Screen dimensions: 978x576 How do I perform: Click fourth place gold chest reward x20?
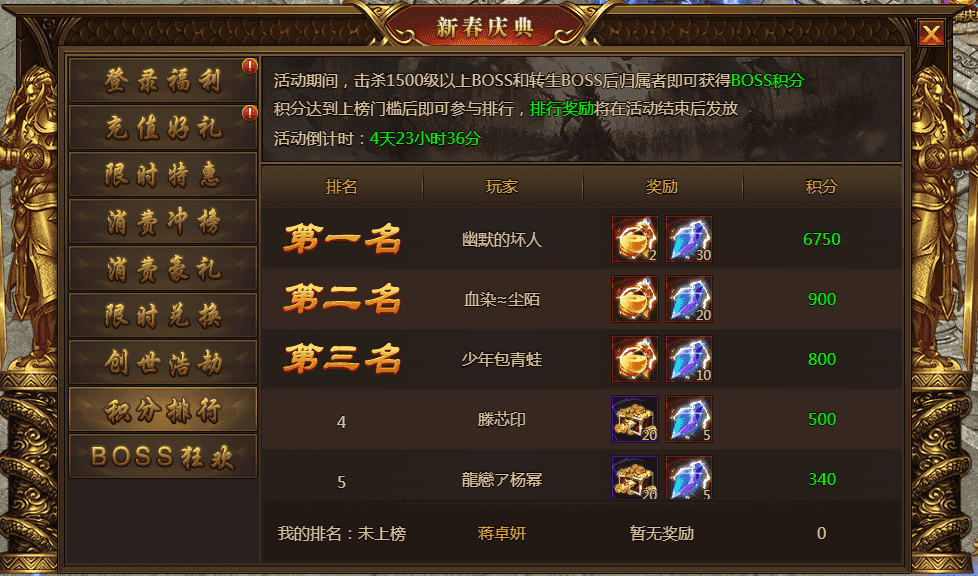pos(634,419)
